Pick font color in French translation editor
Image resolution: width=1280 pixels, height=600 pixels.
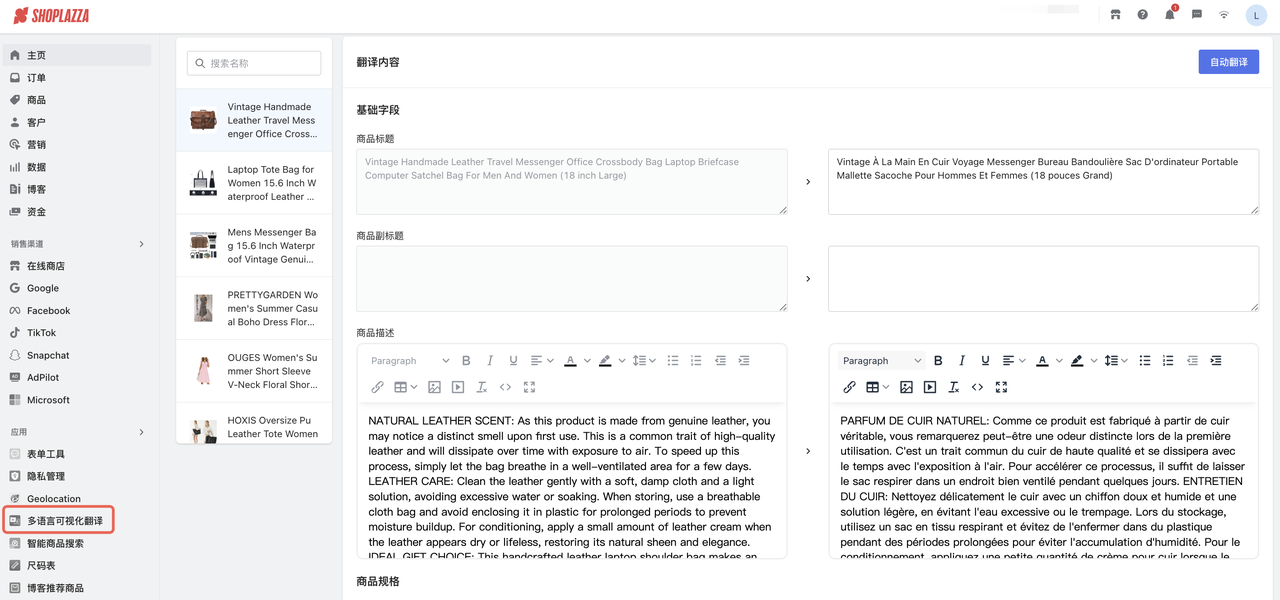point(1042,361)
